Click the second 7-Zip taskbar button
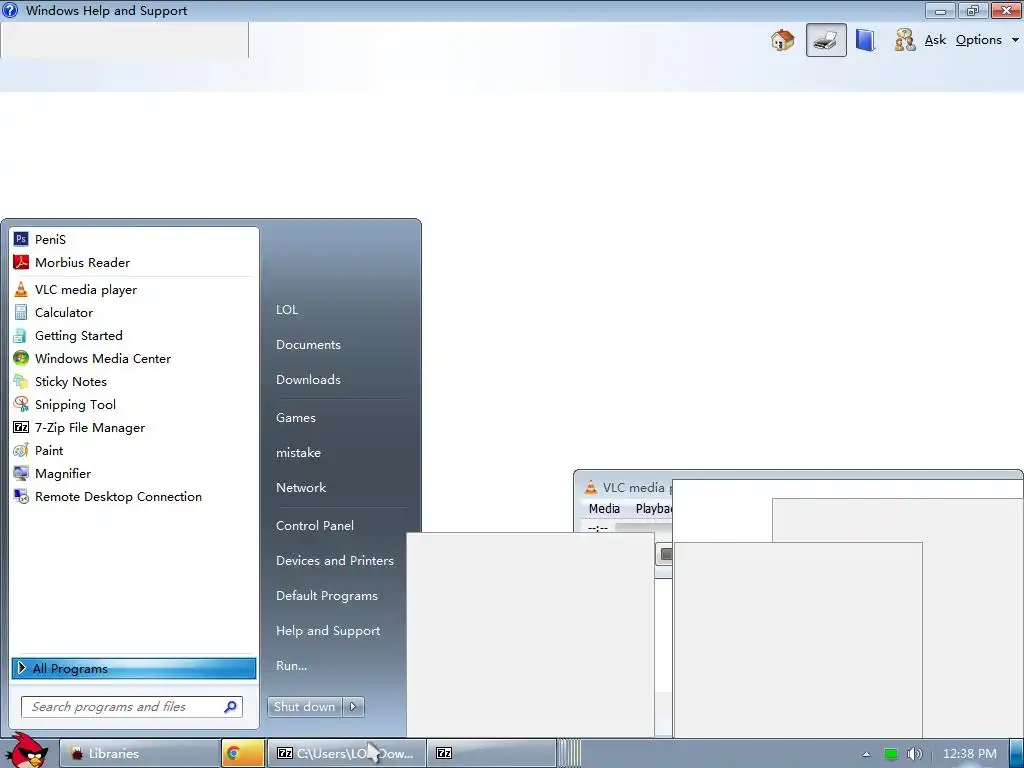1024x768 pixels. point(491,754)
